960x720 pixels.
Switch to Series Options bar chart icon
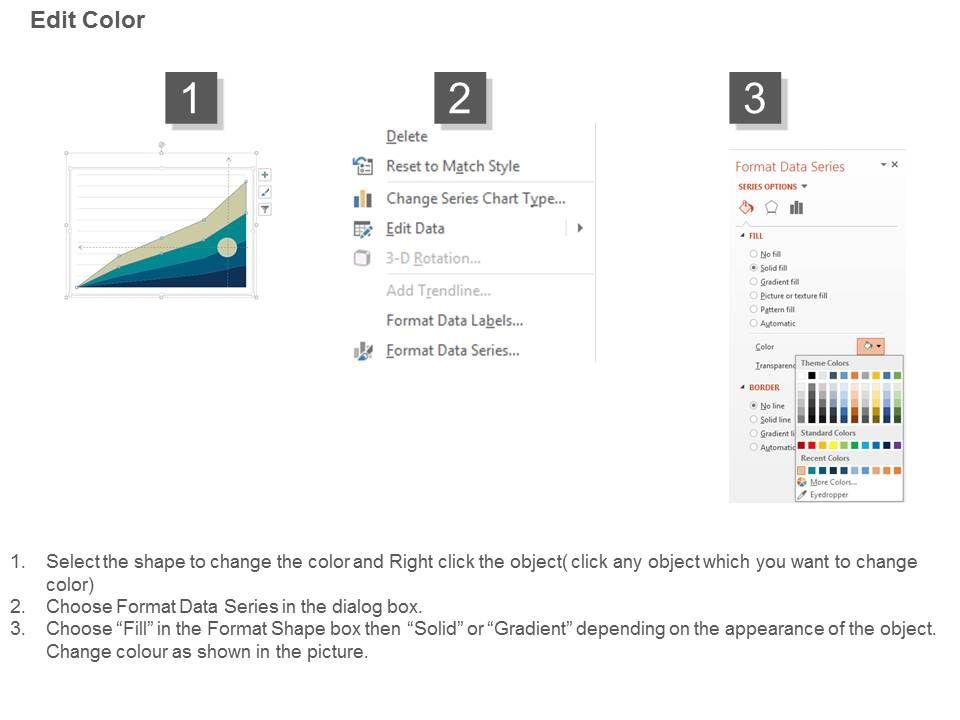point(797,208)
